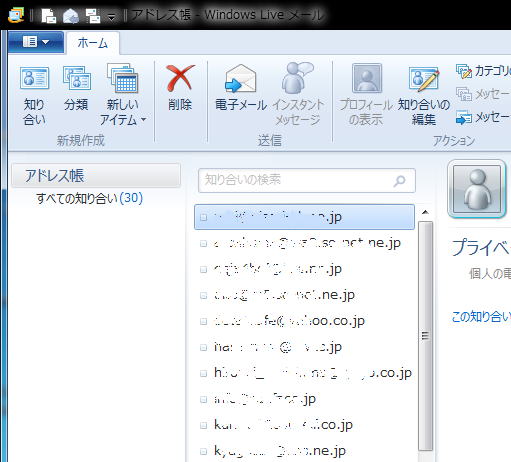
Task: Switch to the ホーム ribbon tab
Action: click(x=93, y=43)
